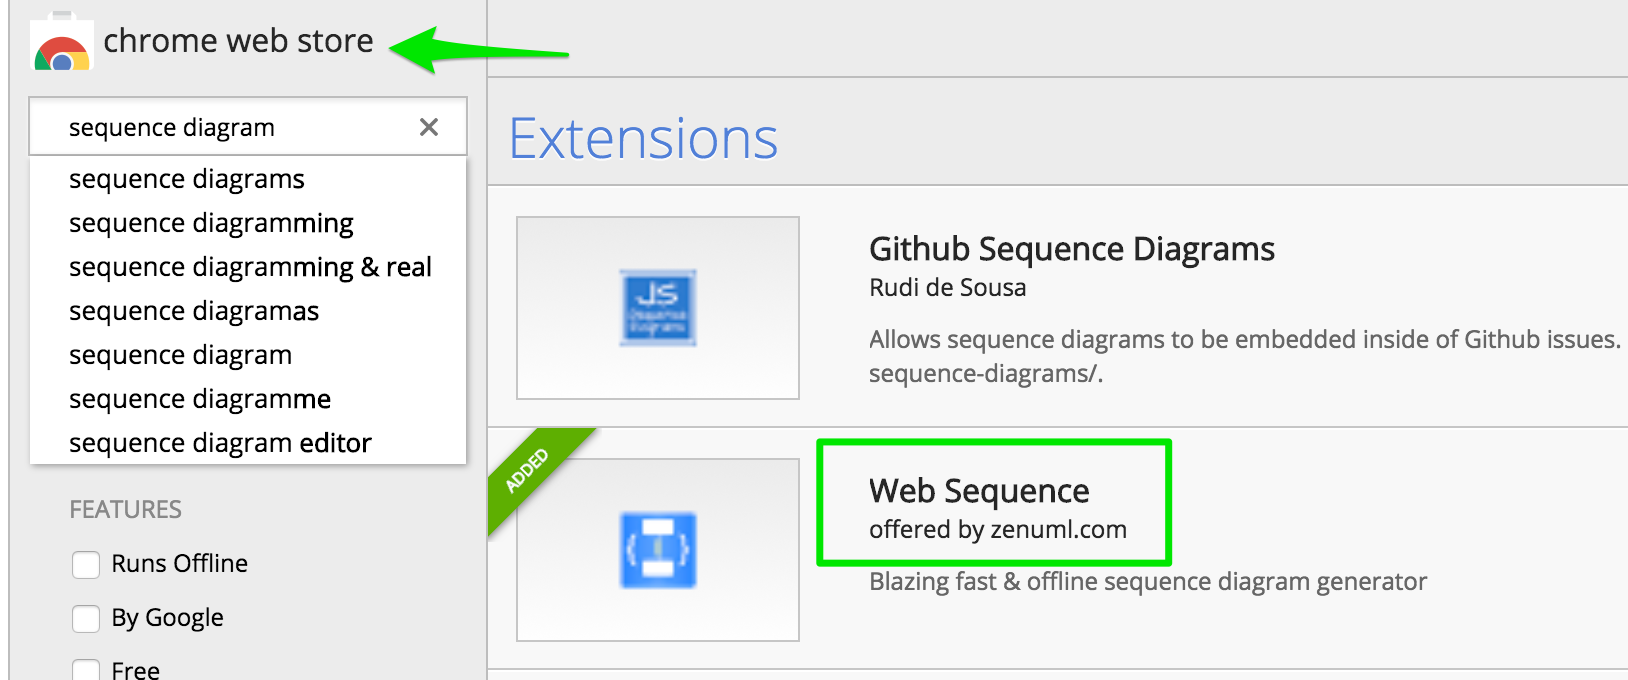This screenshot has height=680, width=1628.
Task: Open the Web Sequence blue extension icon
Action: click(x=658, y=550)
